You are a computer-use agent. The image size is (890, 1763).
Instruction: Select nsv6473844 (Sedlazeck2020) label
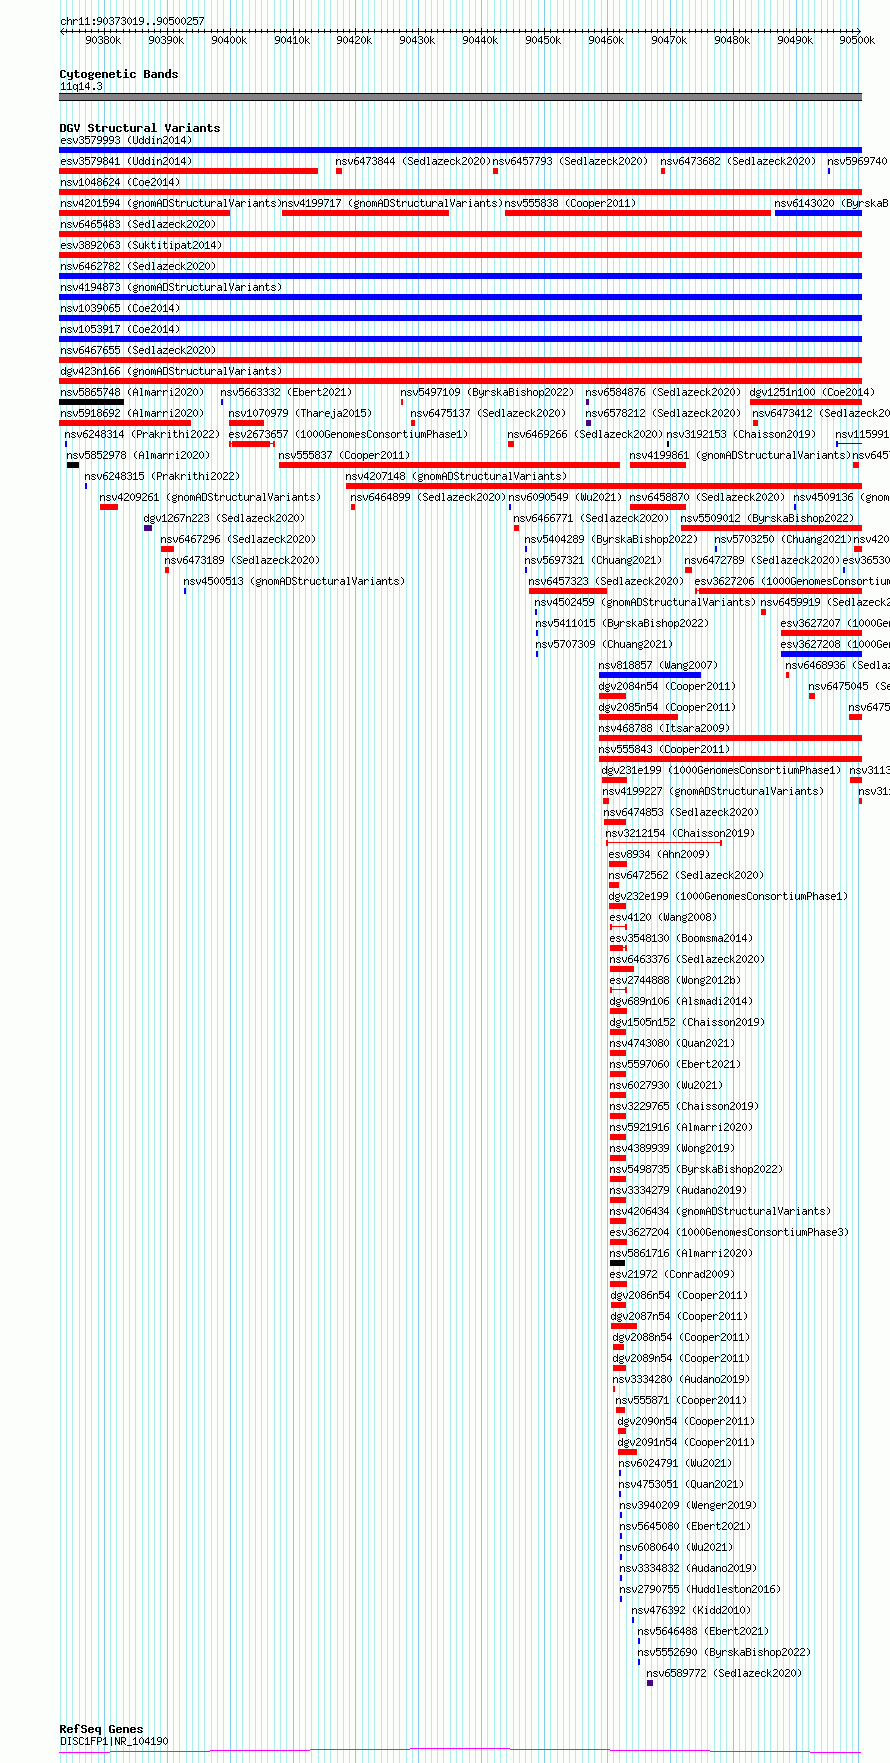click(x=413, y=161)
